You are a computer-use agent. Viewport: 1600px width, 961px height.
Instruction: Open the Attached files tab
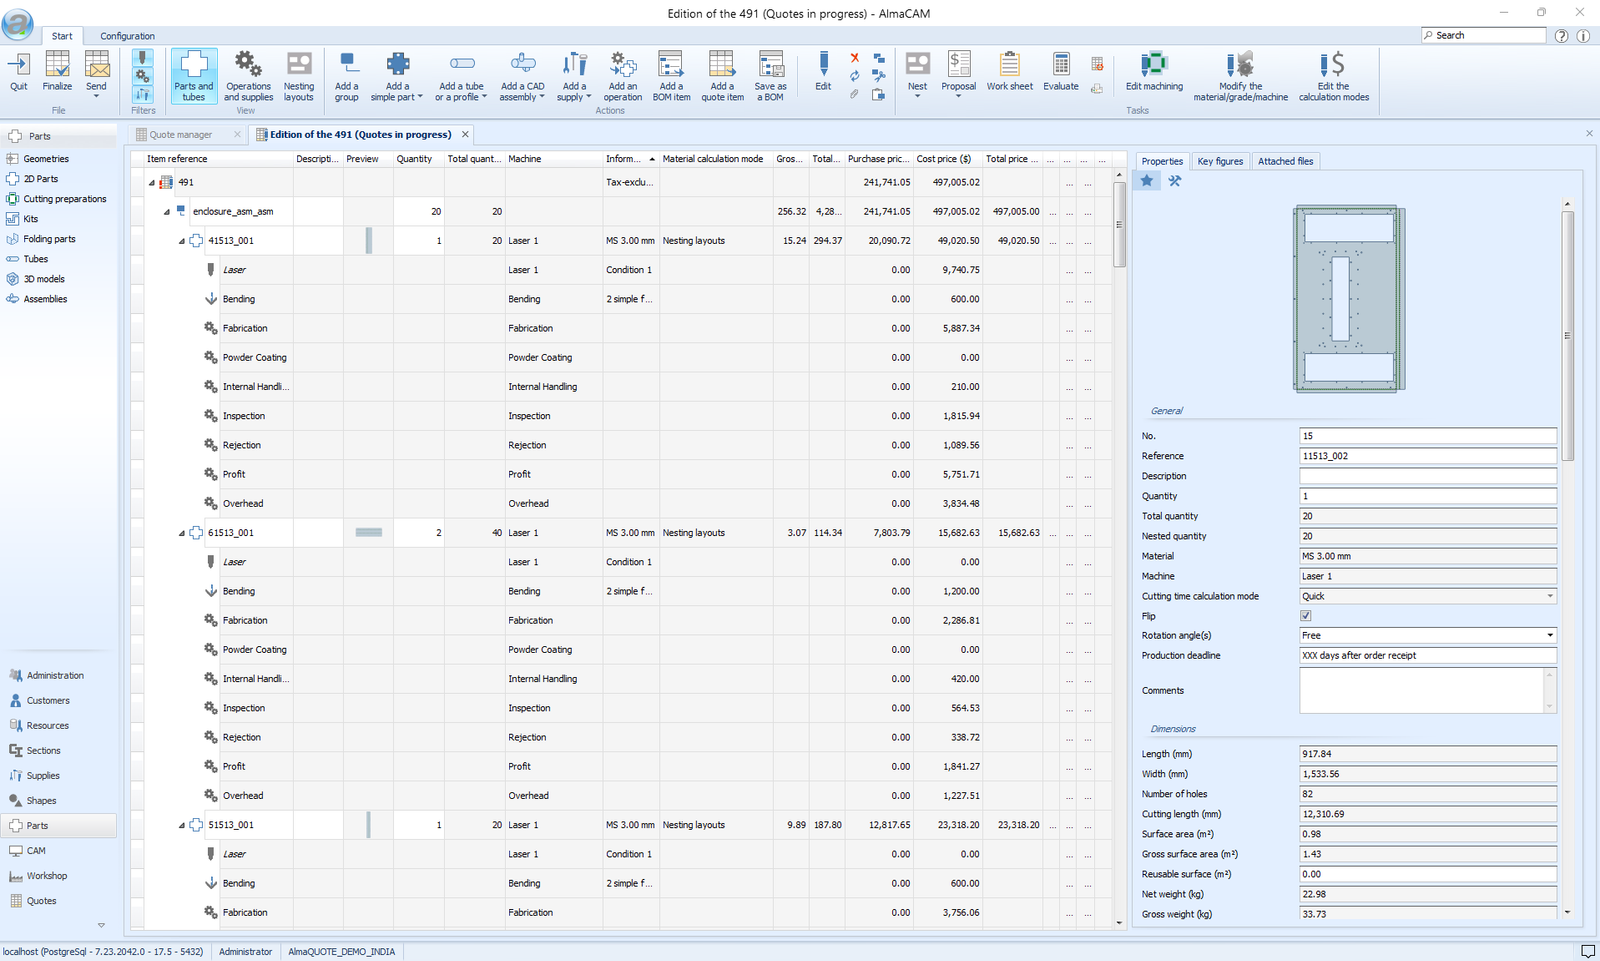pyautogui.click(x=1285, y=161)
